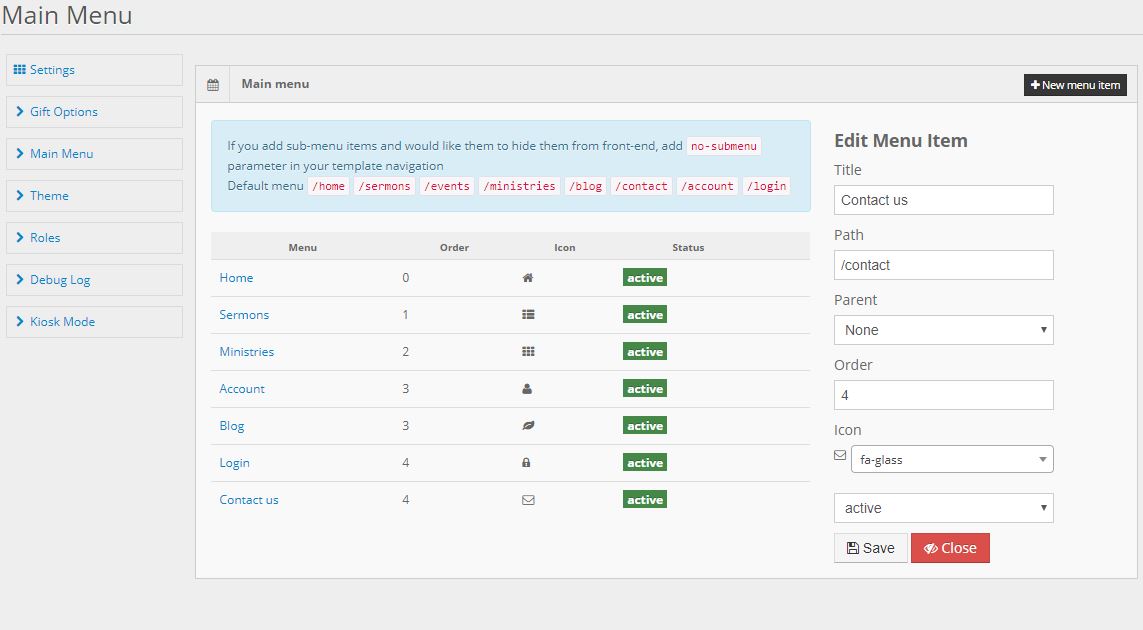Click the home icon in Home row
Viewport: 1143px width, 630px height.
pyautogui.click(x=528, y=278)
